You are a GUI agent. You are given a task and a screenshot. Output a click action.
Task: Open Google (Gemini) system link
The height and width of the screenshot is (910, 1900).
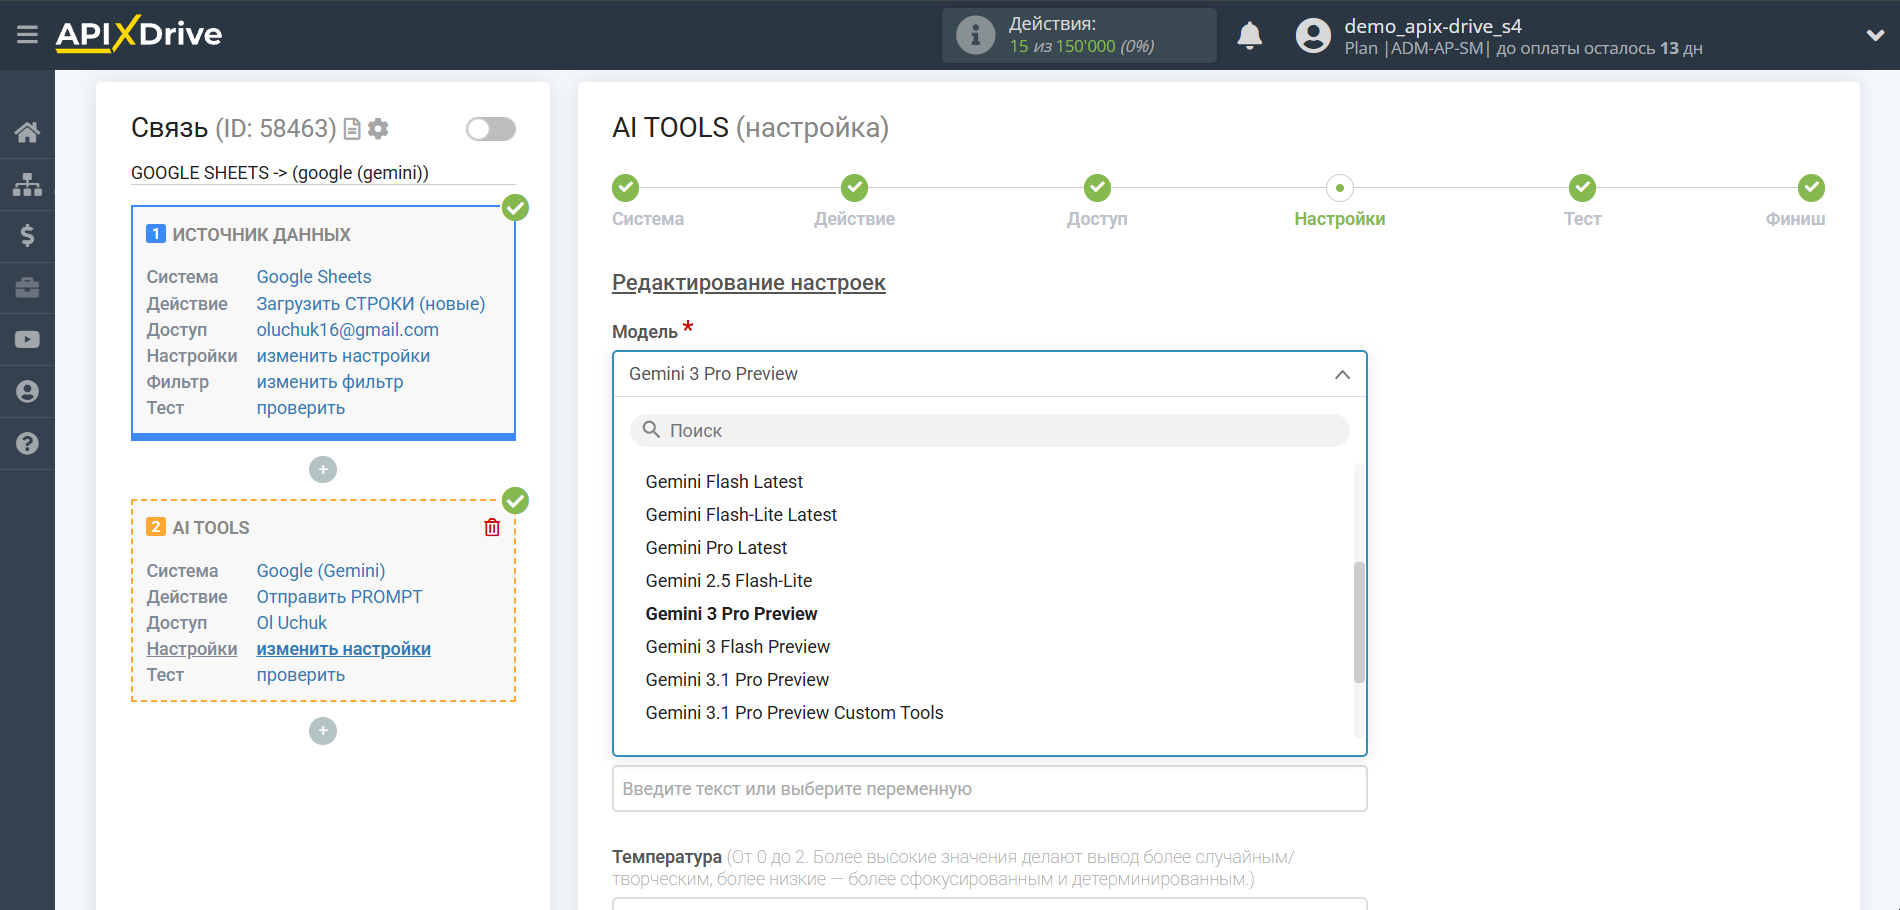coord(321,571)
